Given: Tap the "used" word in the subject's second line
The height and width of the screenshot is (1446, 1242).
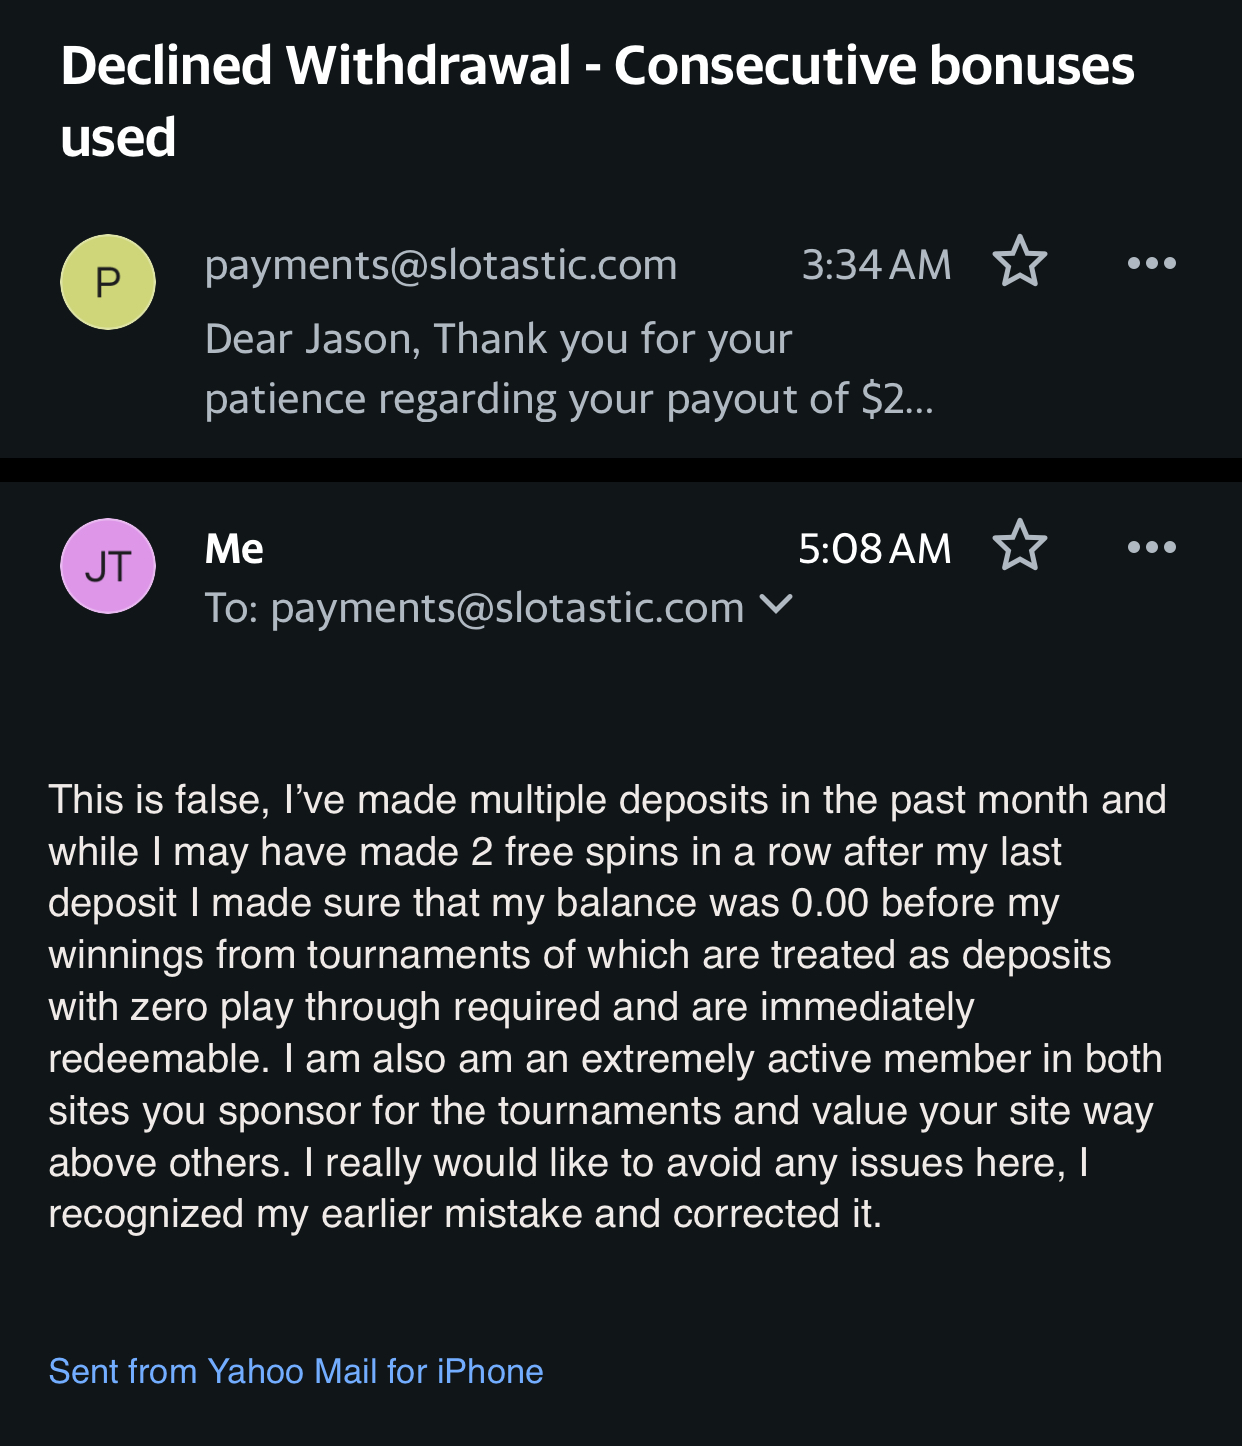Looking at the screenshot, I should [x=118, y=138].
